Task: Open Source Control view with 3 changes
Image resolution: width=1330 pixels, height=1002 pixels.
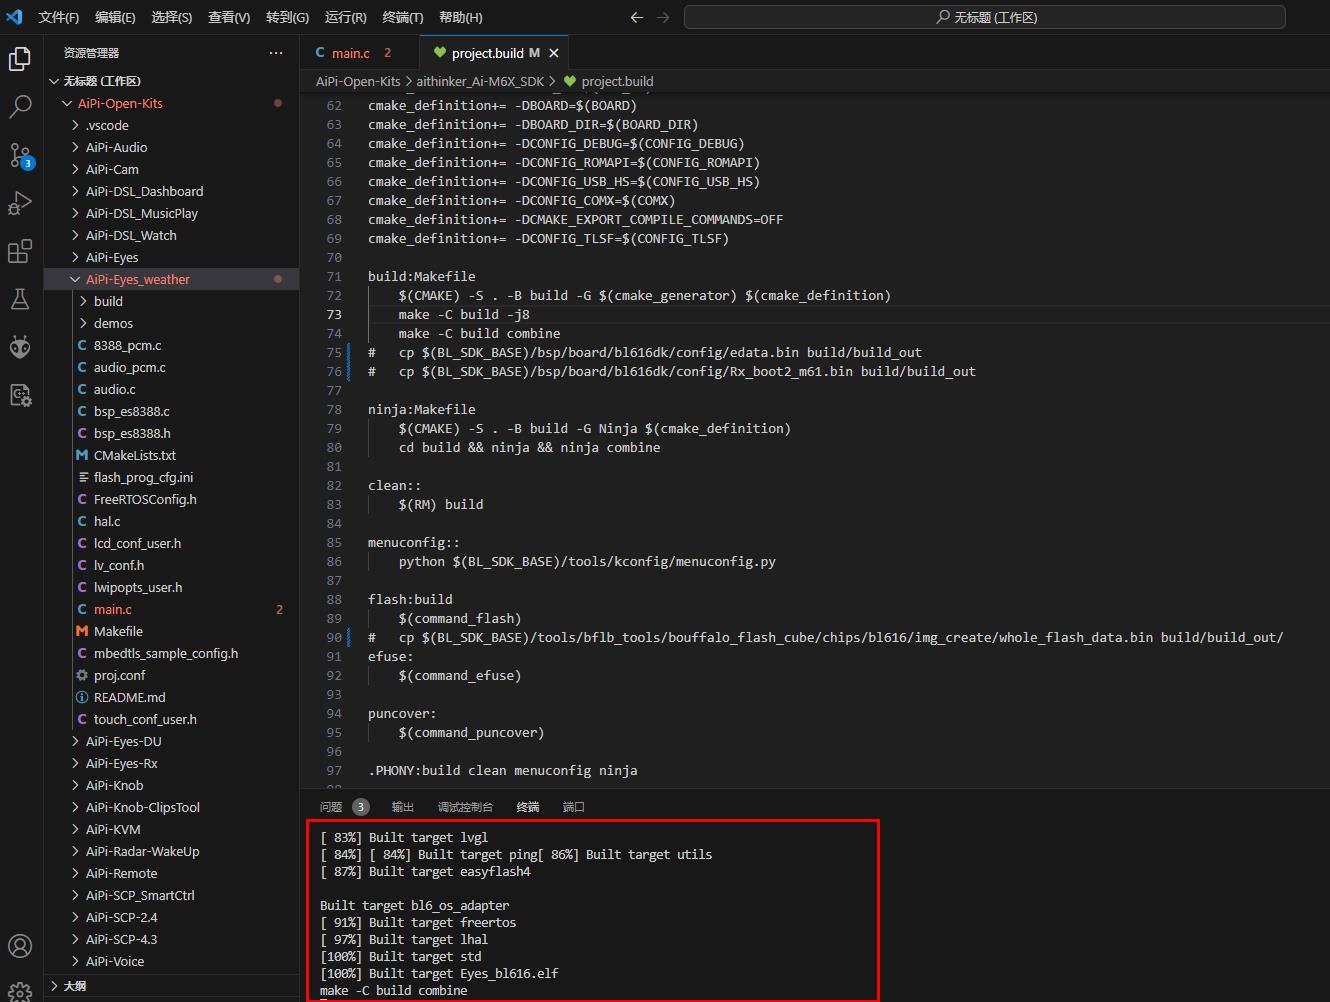Action: point(20,155)
